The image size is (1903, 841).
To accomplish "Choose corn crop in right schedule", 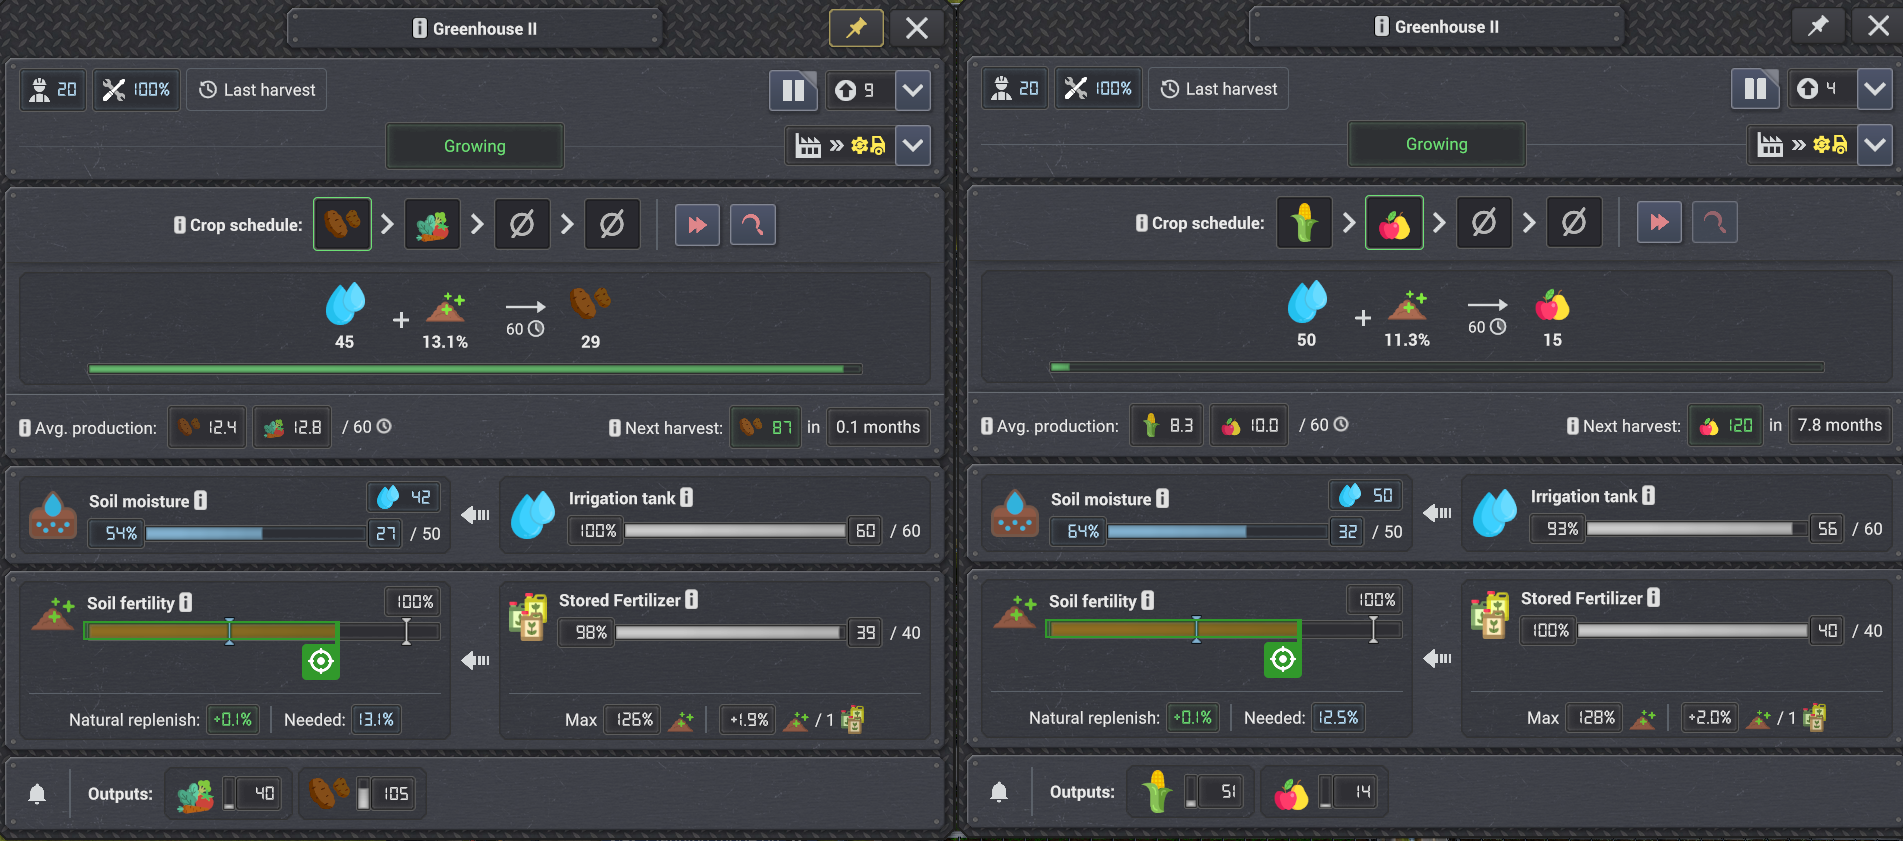I will point(1304,222).
